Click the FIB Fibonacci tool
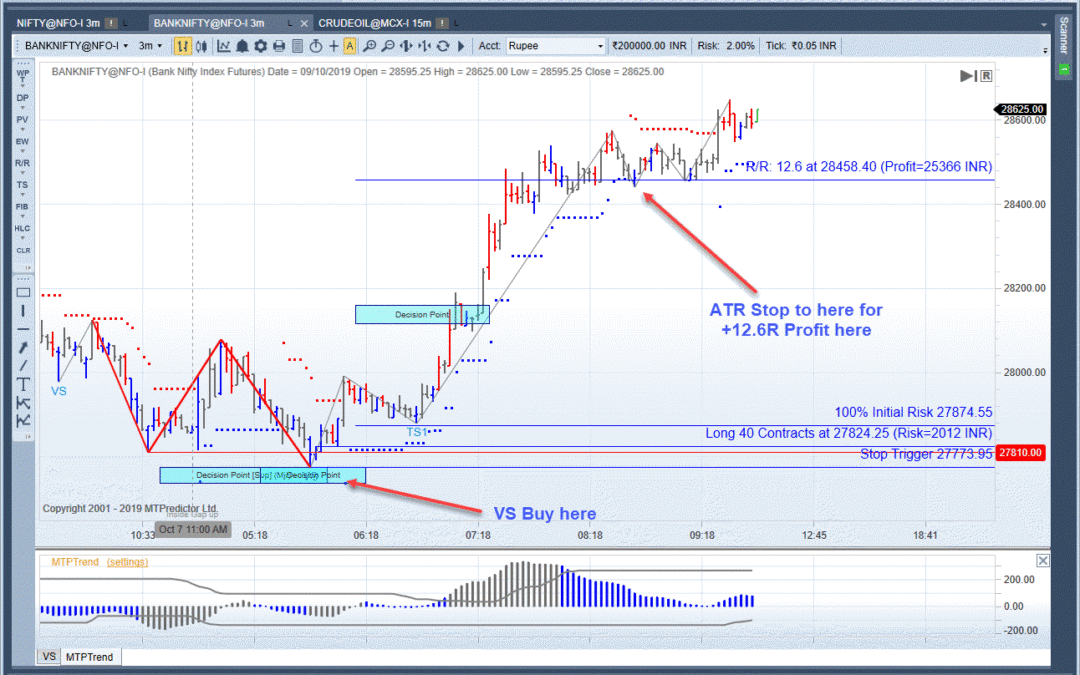 coord(23,207)
